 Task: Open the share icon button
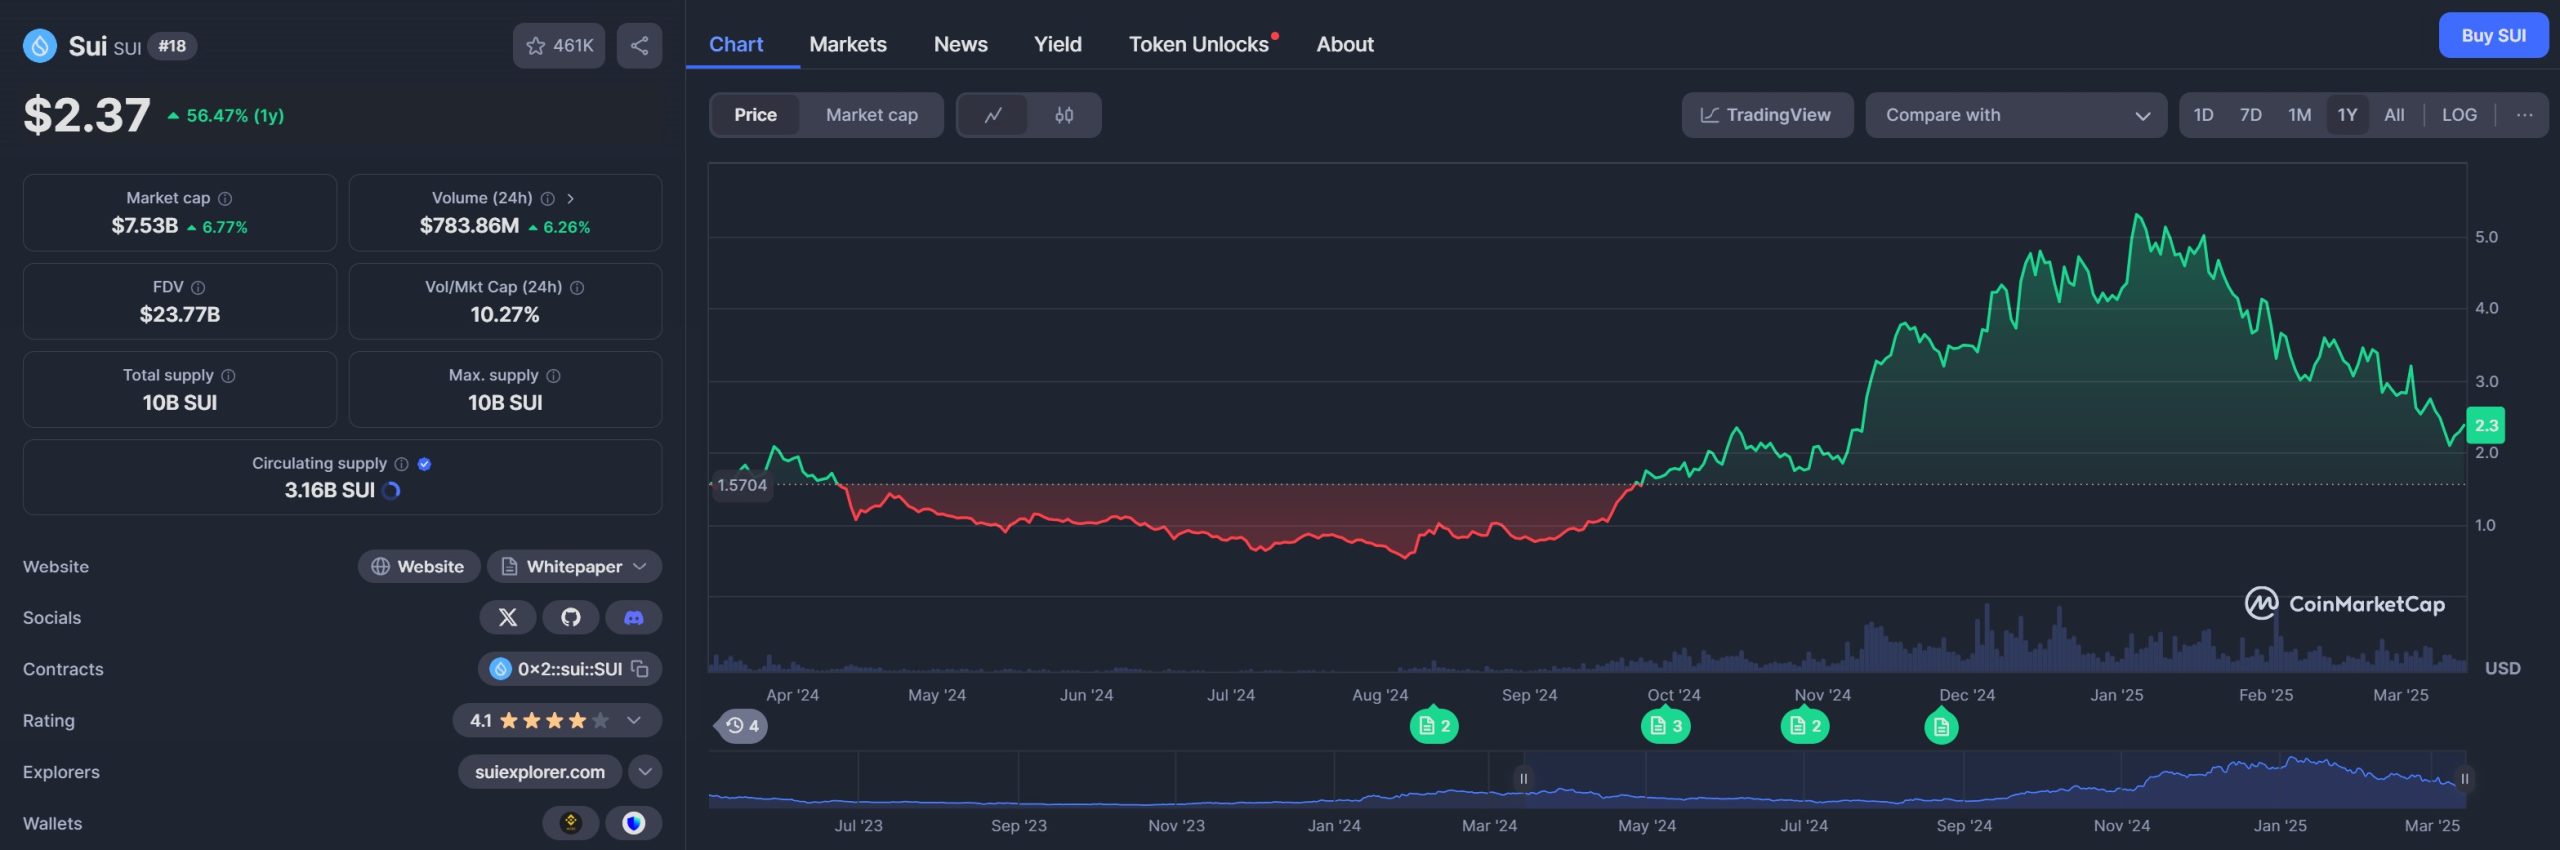click(x=640, y=46)
